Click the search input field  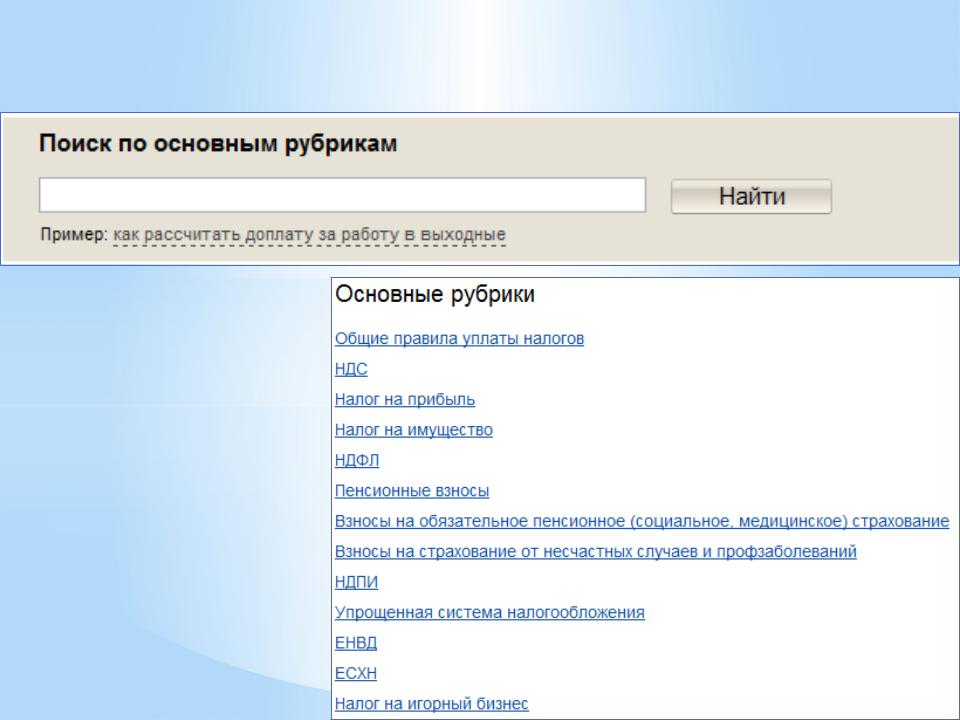[x=342, y=195]
